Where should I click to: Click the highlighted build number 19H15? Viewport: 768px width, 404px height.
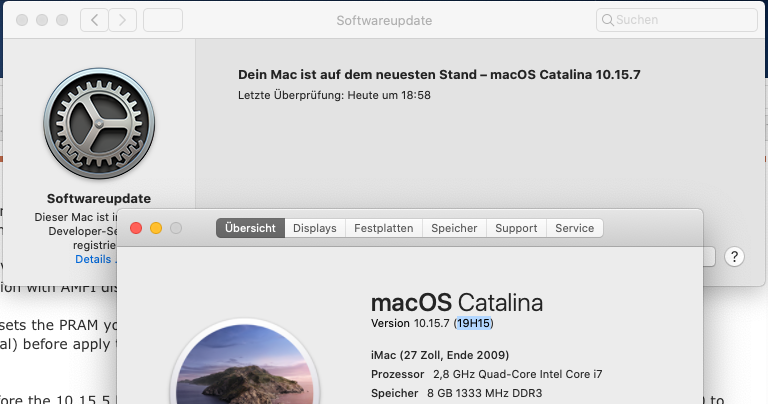[x=474, y=323]
